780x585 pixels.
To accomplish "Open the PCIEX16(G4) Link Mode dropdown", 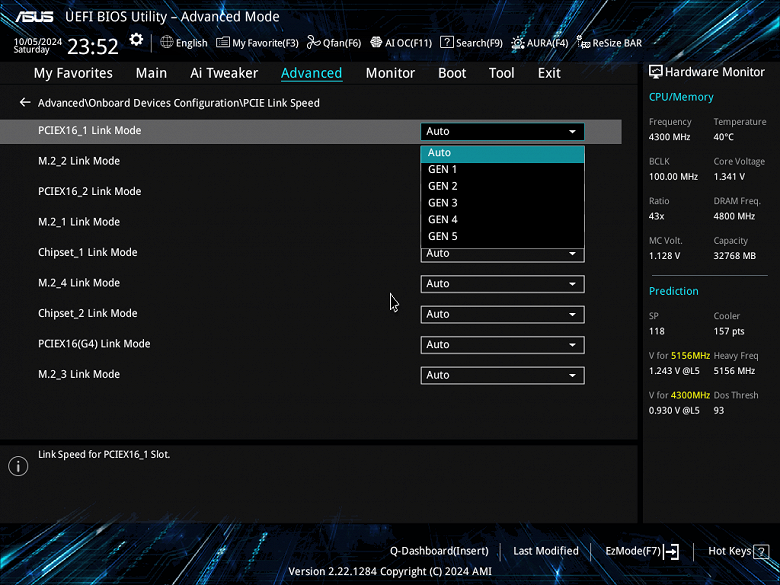I will click(x=502, y=345).
